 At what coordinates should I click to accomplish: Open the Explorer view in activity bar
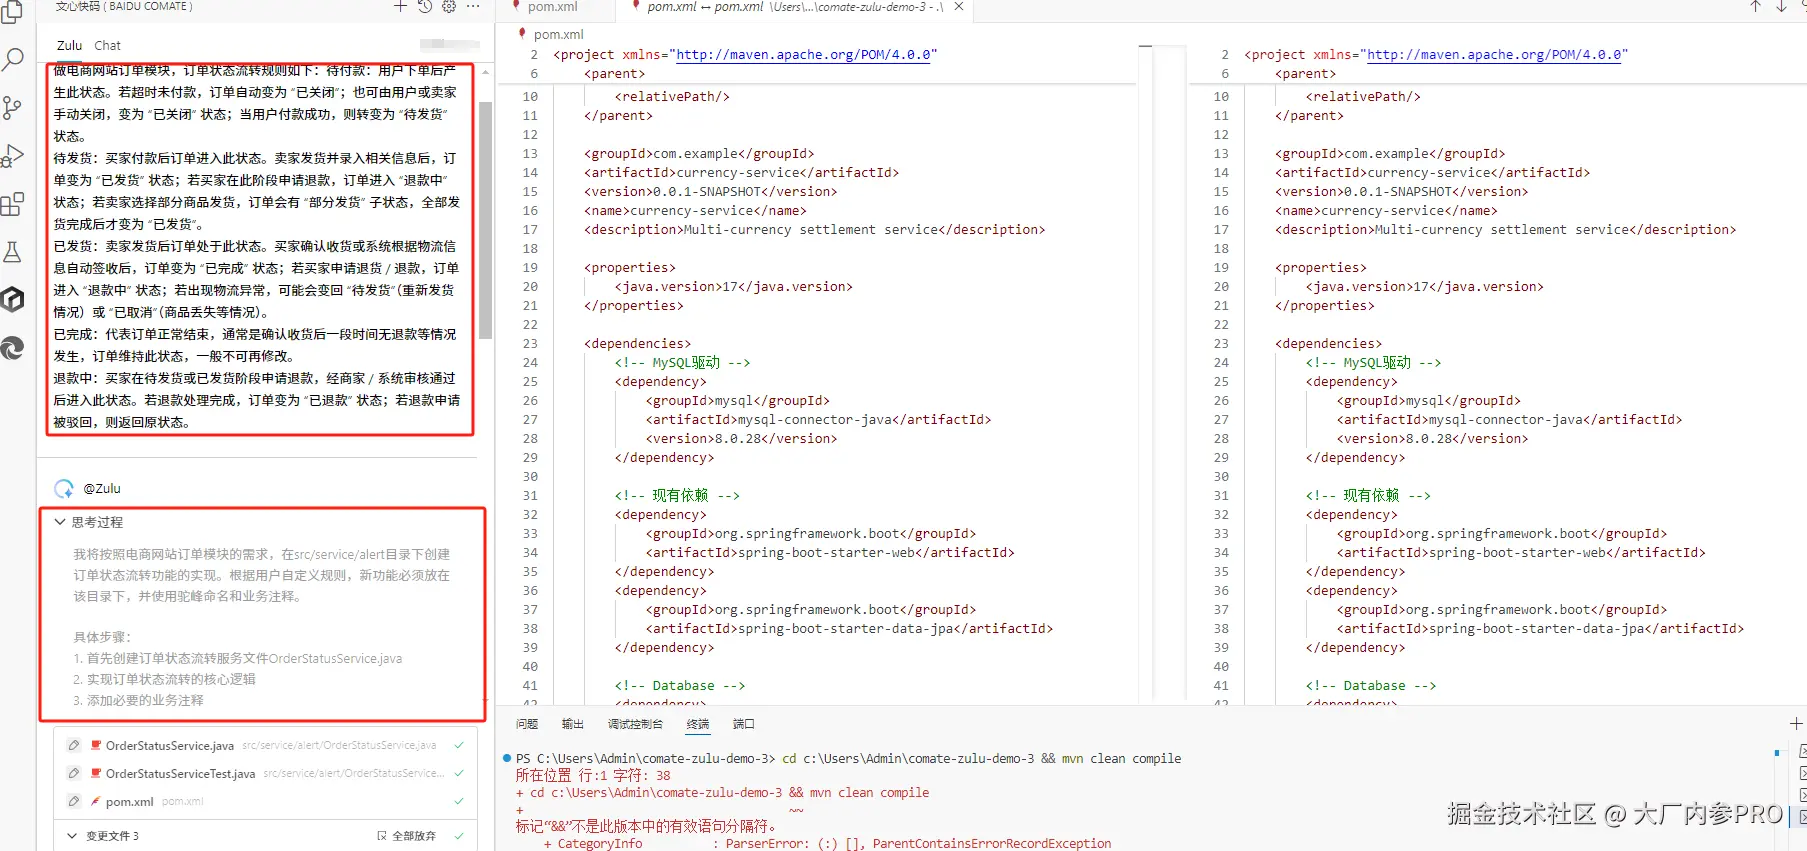coord(12,12)
